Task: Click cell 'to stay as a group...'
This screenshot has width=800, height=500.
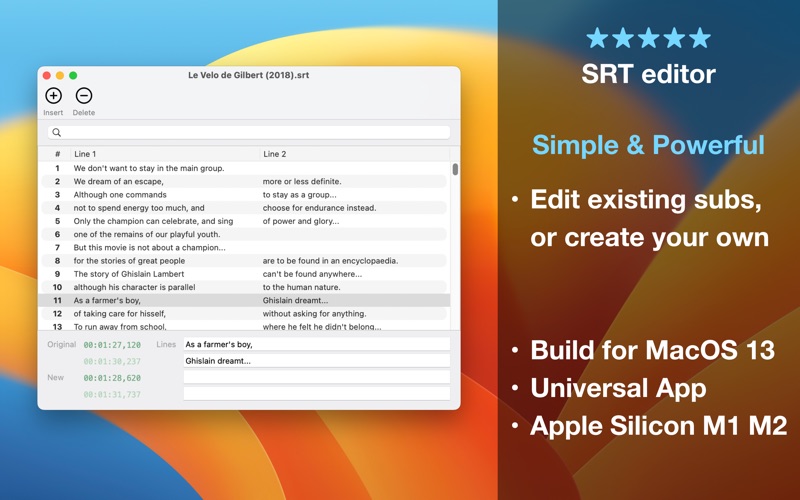Action: [x=299, y=195]
